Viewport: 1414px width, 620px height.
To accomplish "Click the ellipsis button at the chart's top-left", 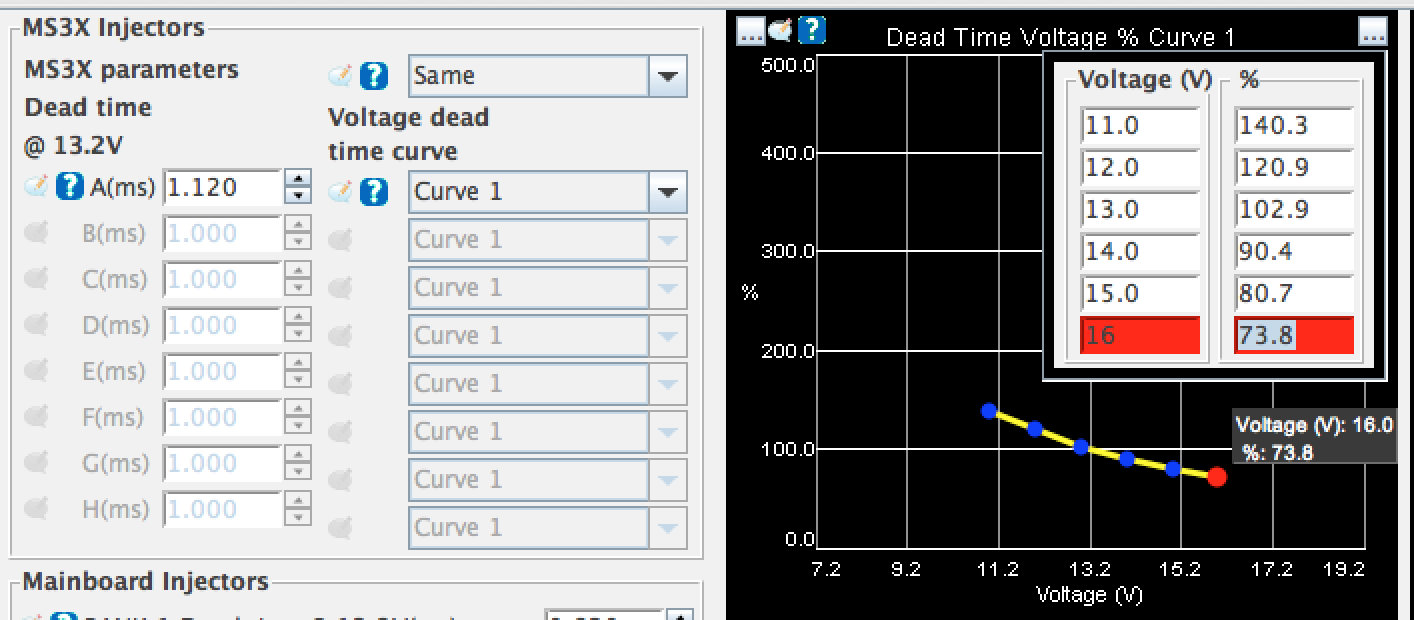I will [750, 32].
